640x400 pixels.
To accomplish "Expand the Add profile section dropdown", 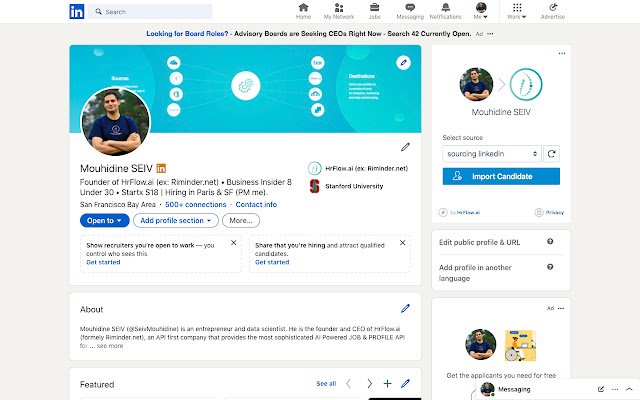I will (176, 220).
